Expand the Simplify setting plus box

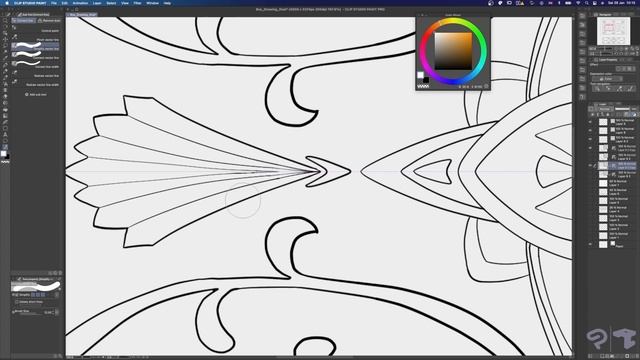click(x=14, y=294)
